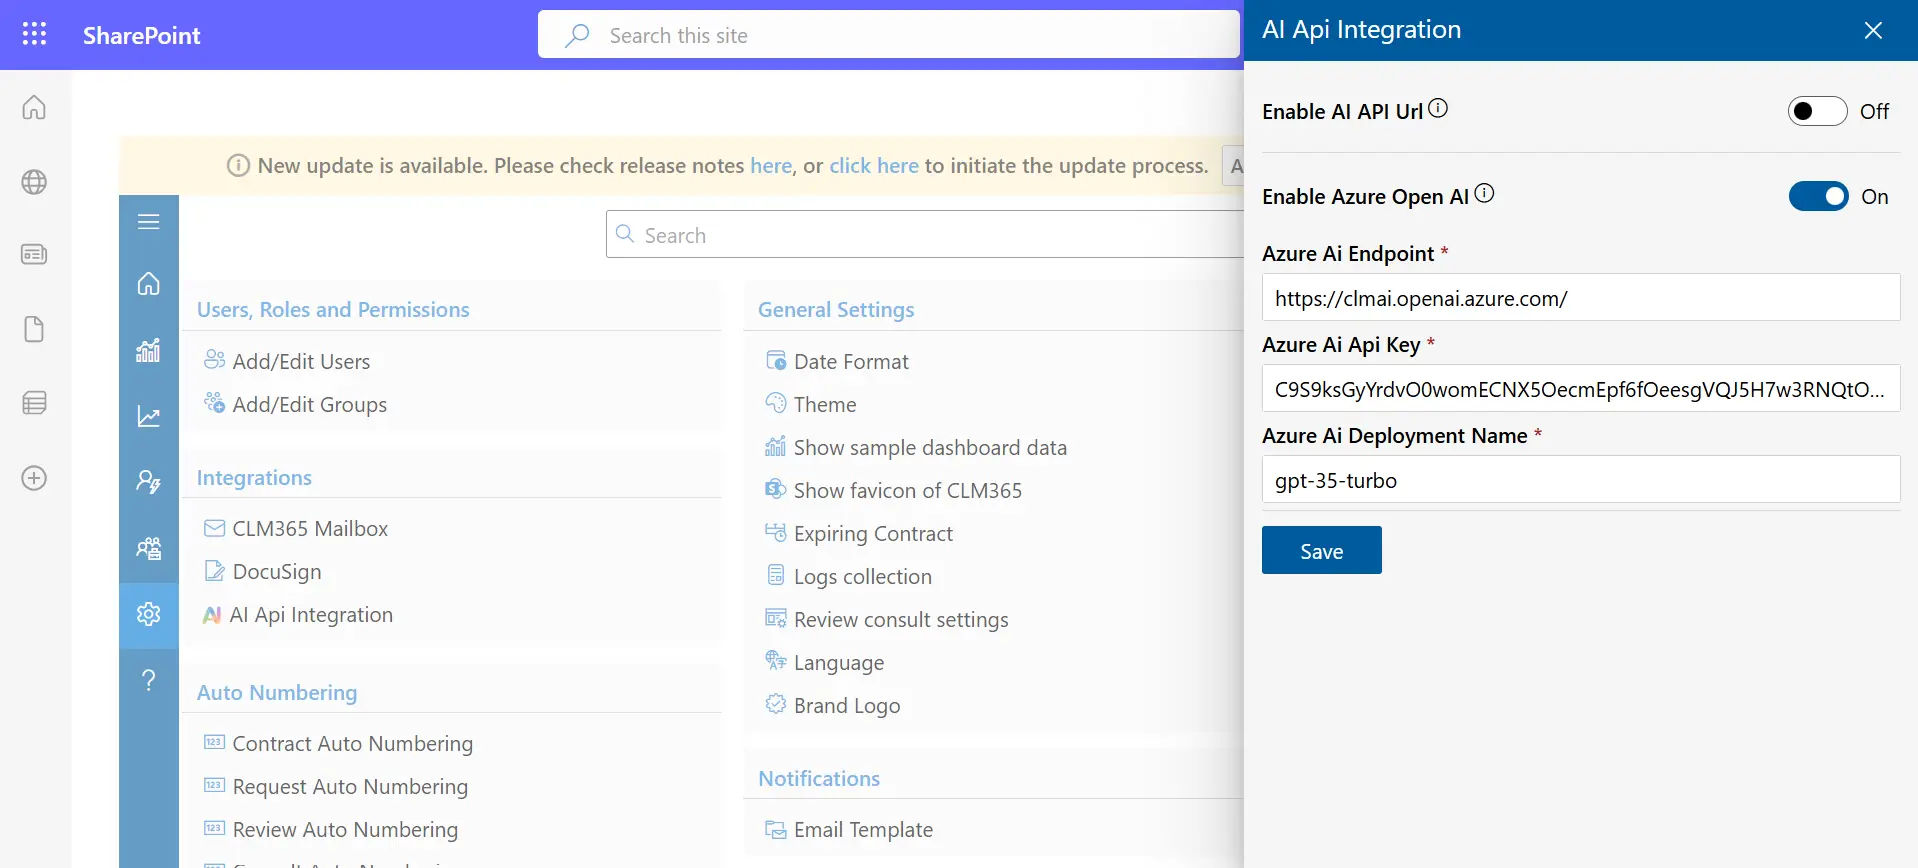Close the AI Api Integration panel
Viewport: 1918px width, 868px height.
click(x=1873, y=30)
